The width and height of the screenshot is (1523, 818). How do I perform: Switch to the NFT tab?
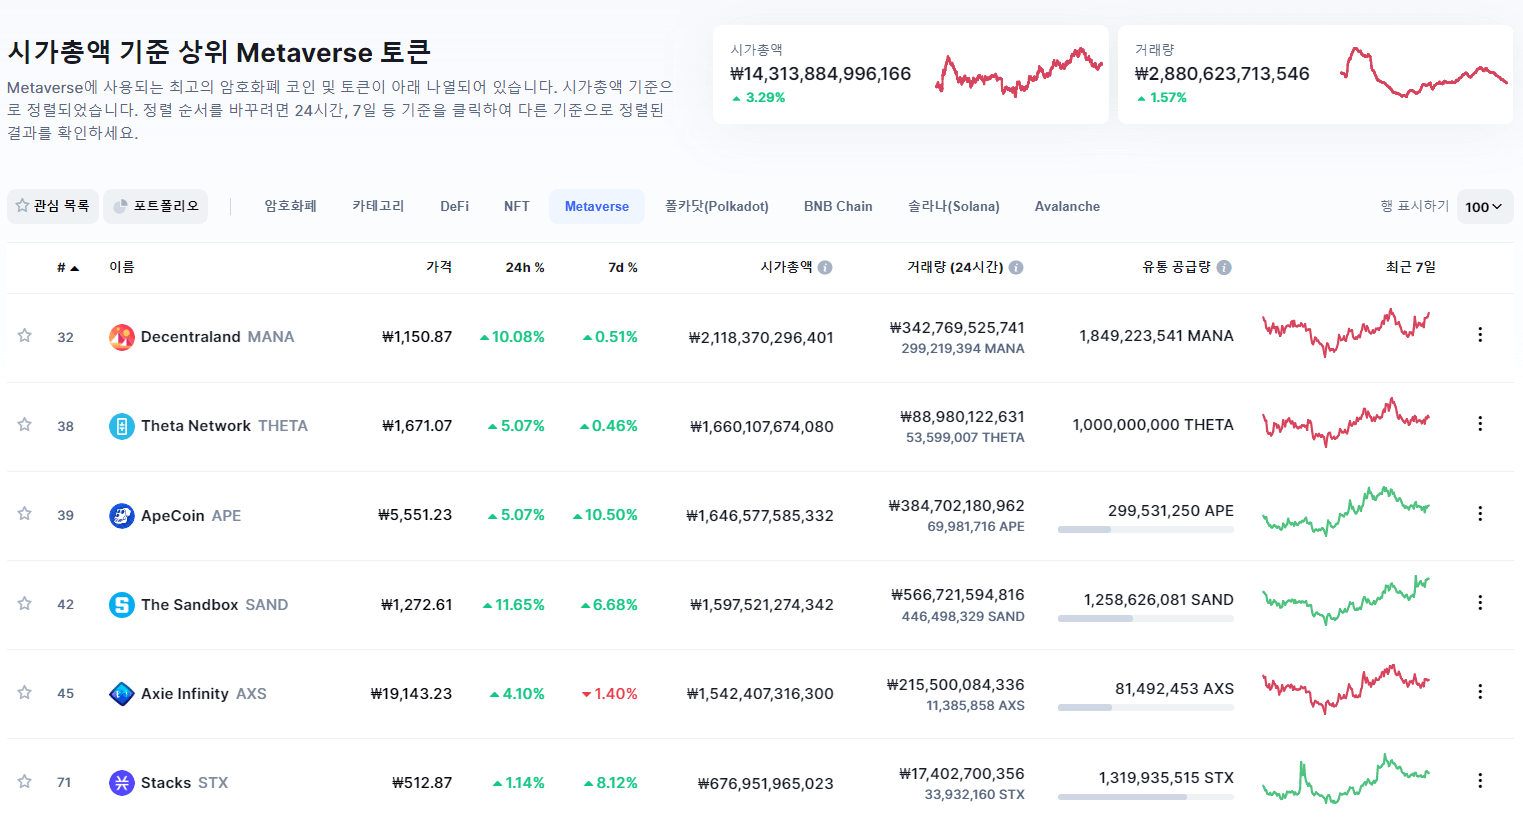click(517, 207)
